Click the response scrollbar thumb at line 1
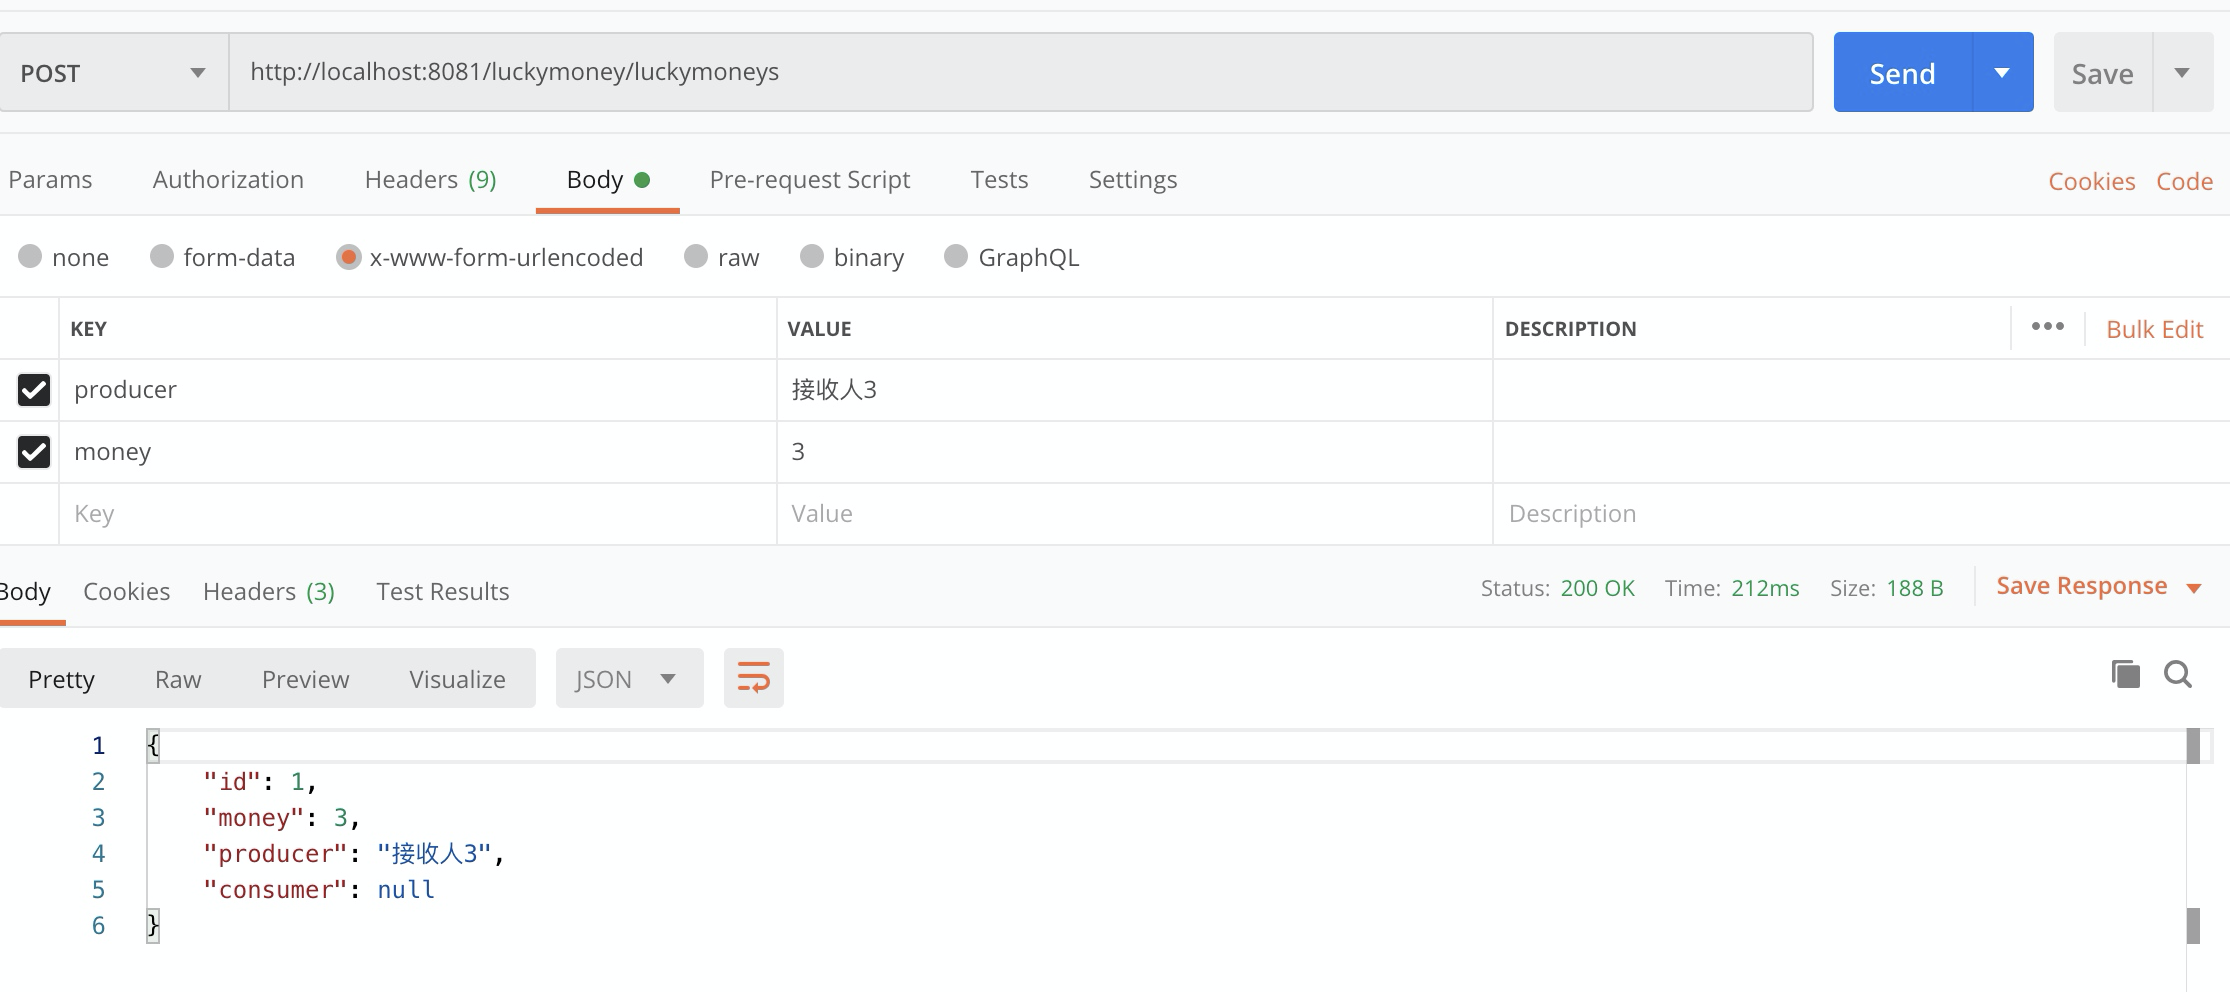This screenshot has height=992, width=2230. click(2193, 746)
